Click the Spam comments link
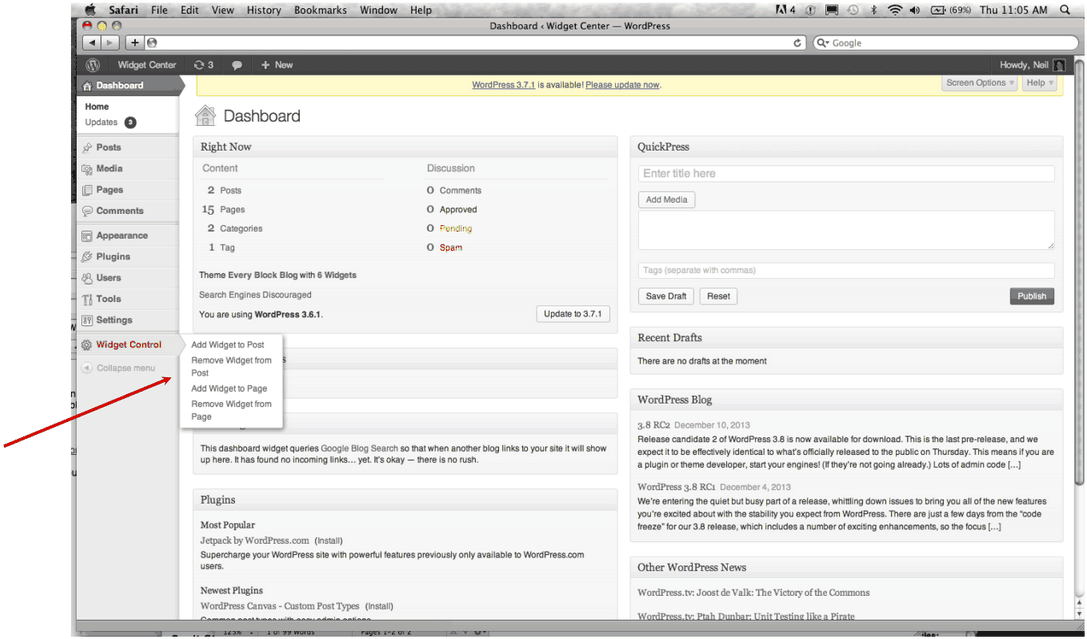The image size is (1087, 639). click(x=451, y=247)
